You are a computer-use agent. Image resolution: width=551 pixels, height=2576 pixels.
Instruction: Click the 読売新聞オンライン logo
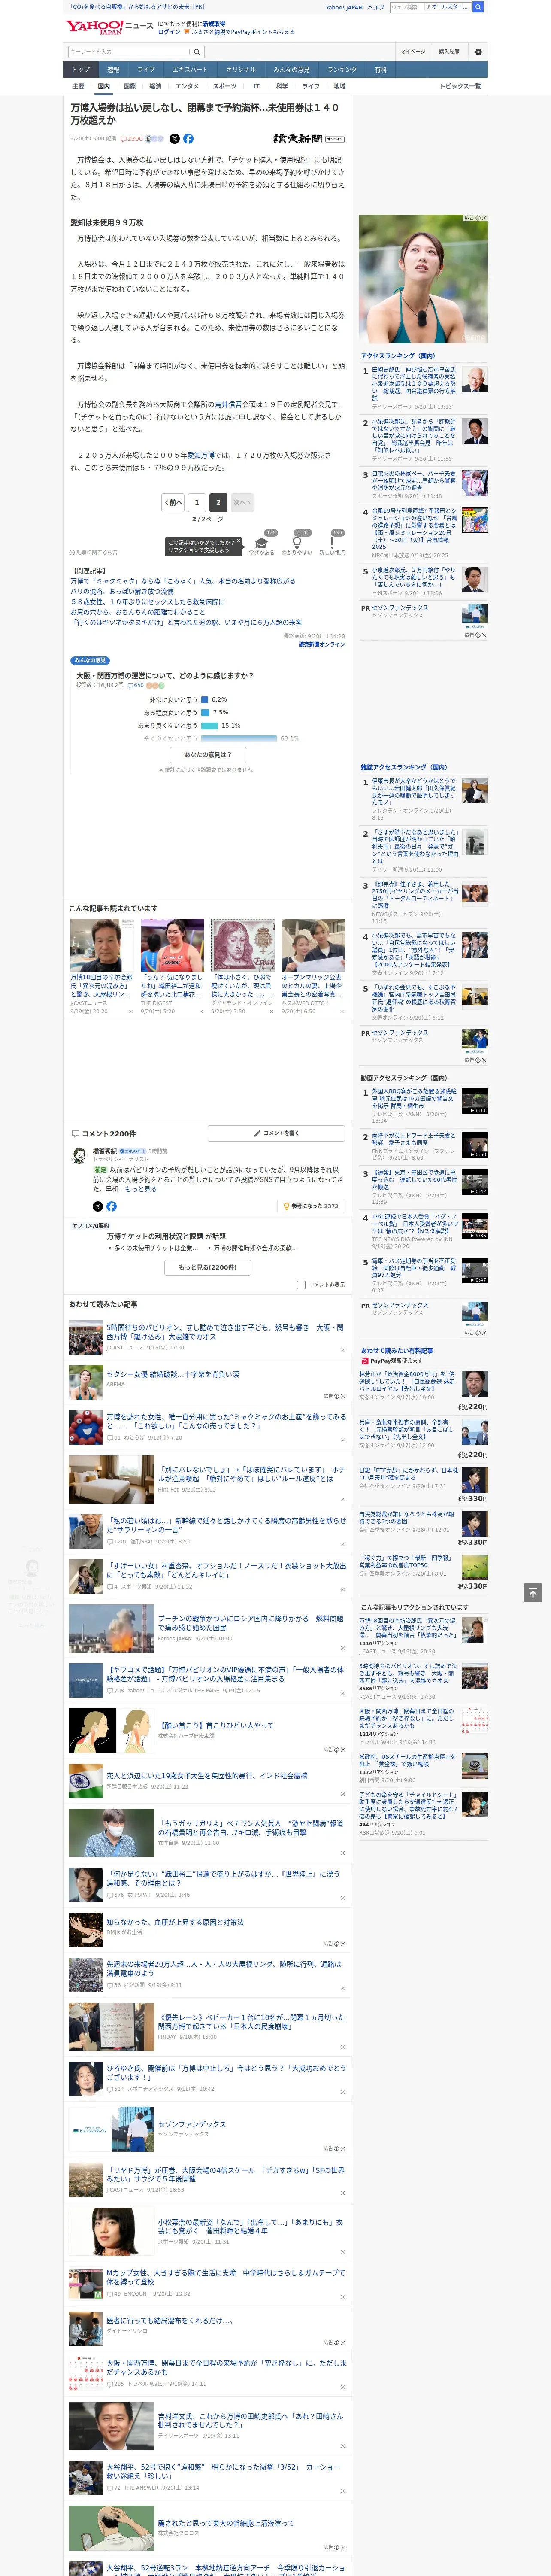(x=308, y=139)
